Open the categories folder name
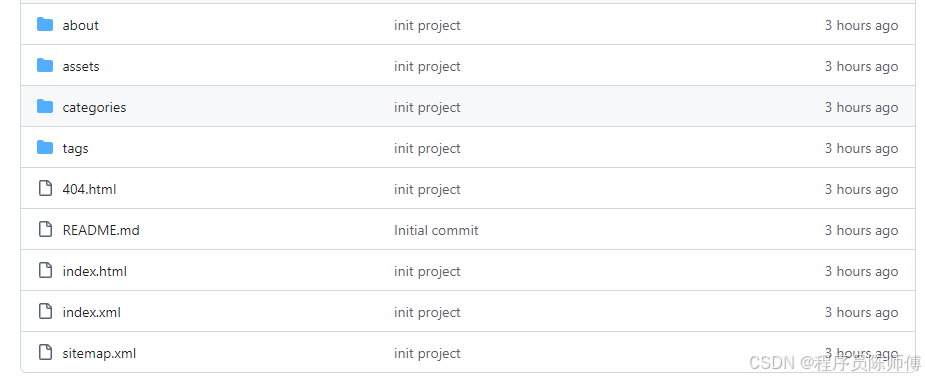This screenshot has width=925, height=378. [x=94, y=107]
